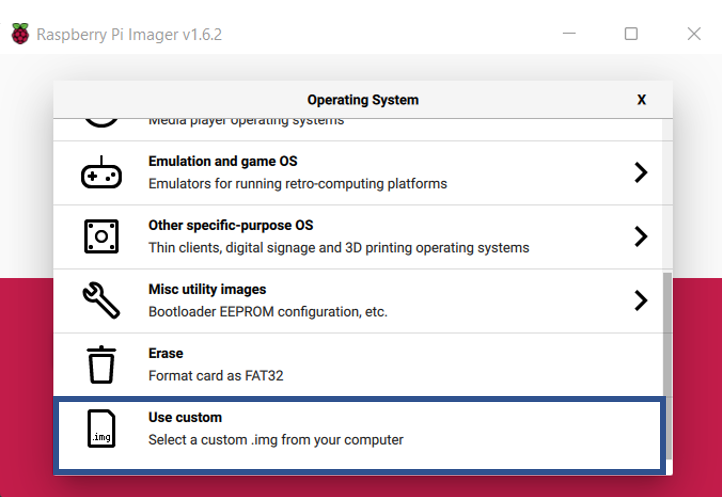The image size is (722, 497).
Task: Expand Other specific-purpose OS chevron
Action: click(641, 237)
